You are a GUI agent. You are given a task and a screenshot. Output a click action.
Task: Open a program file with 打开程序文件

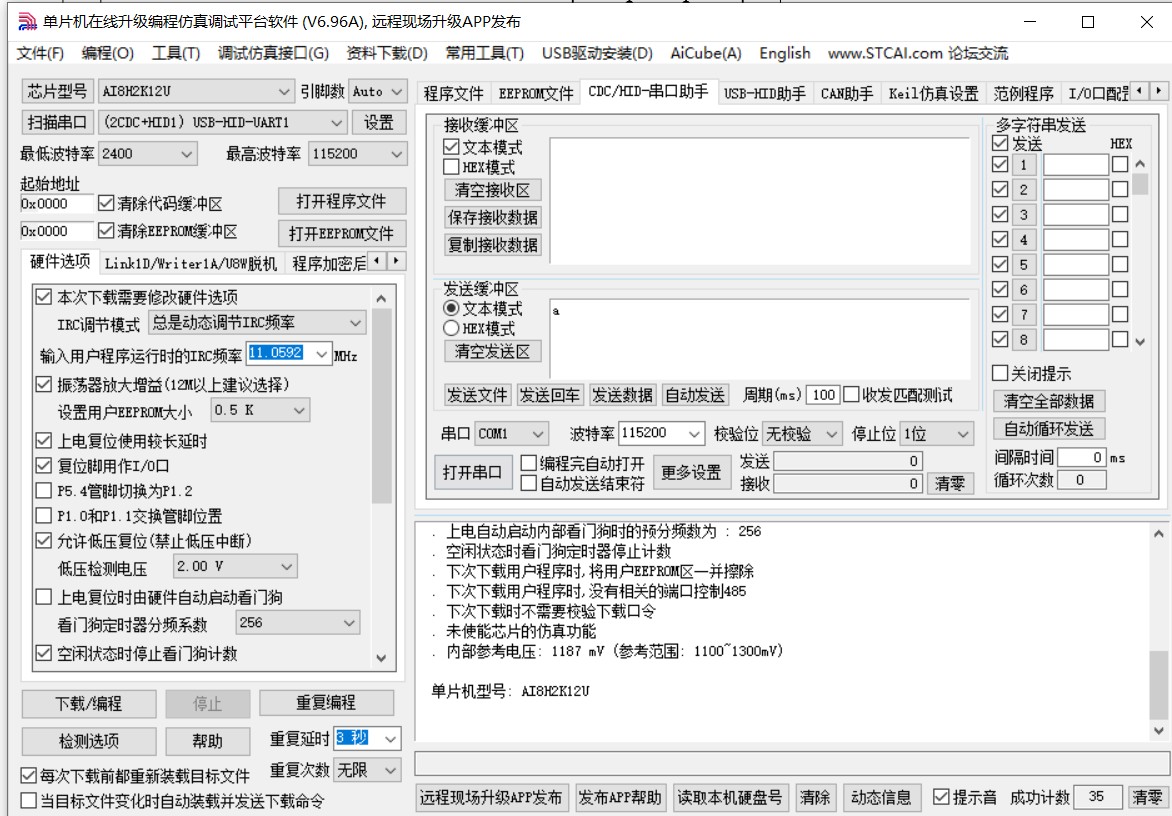pyautogui.click(x=342, y=201)
